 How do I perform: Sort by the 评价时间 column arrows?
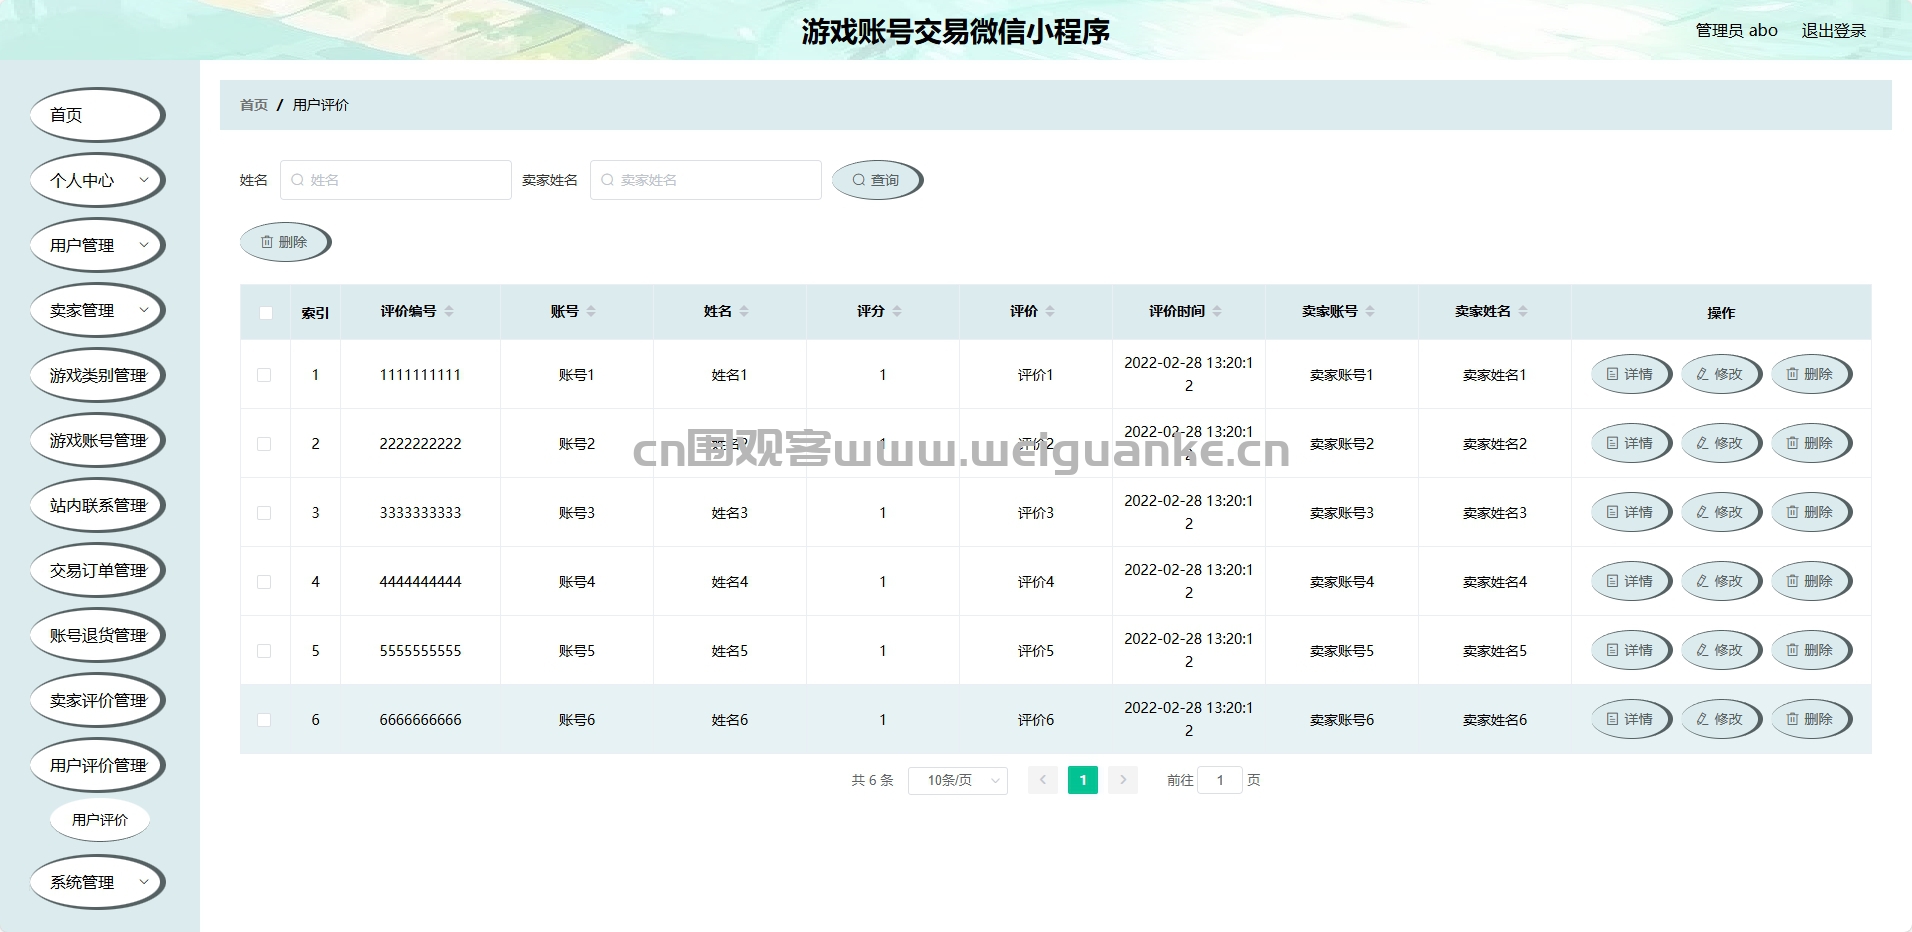pyautogui.click(x=1217, y=311)
